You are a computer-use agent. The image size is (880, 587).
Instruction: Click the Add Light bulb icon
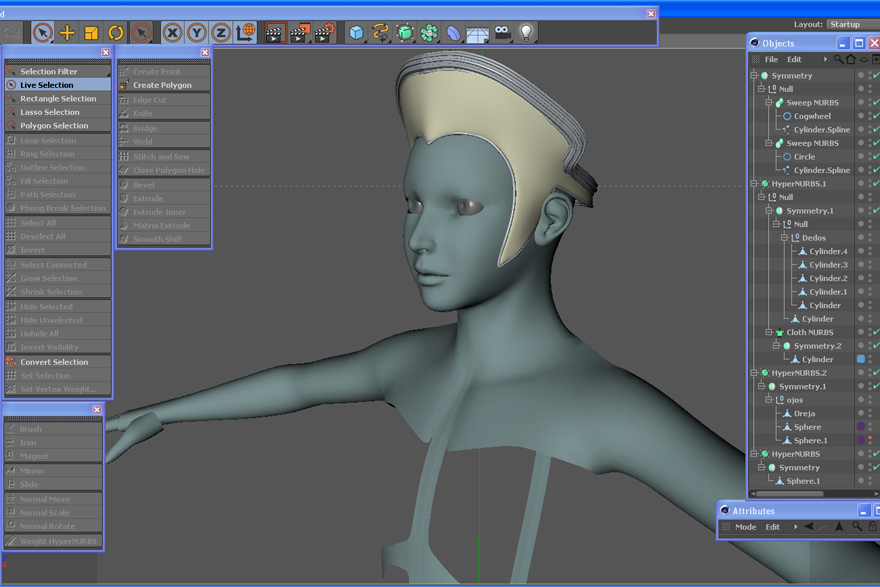pyautogui.click(x=526, y=33)
